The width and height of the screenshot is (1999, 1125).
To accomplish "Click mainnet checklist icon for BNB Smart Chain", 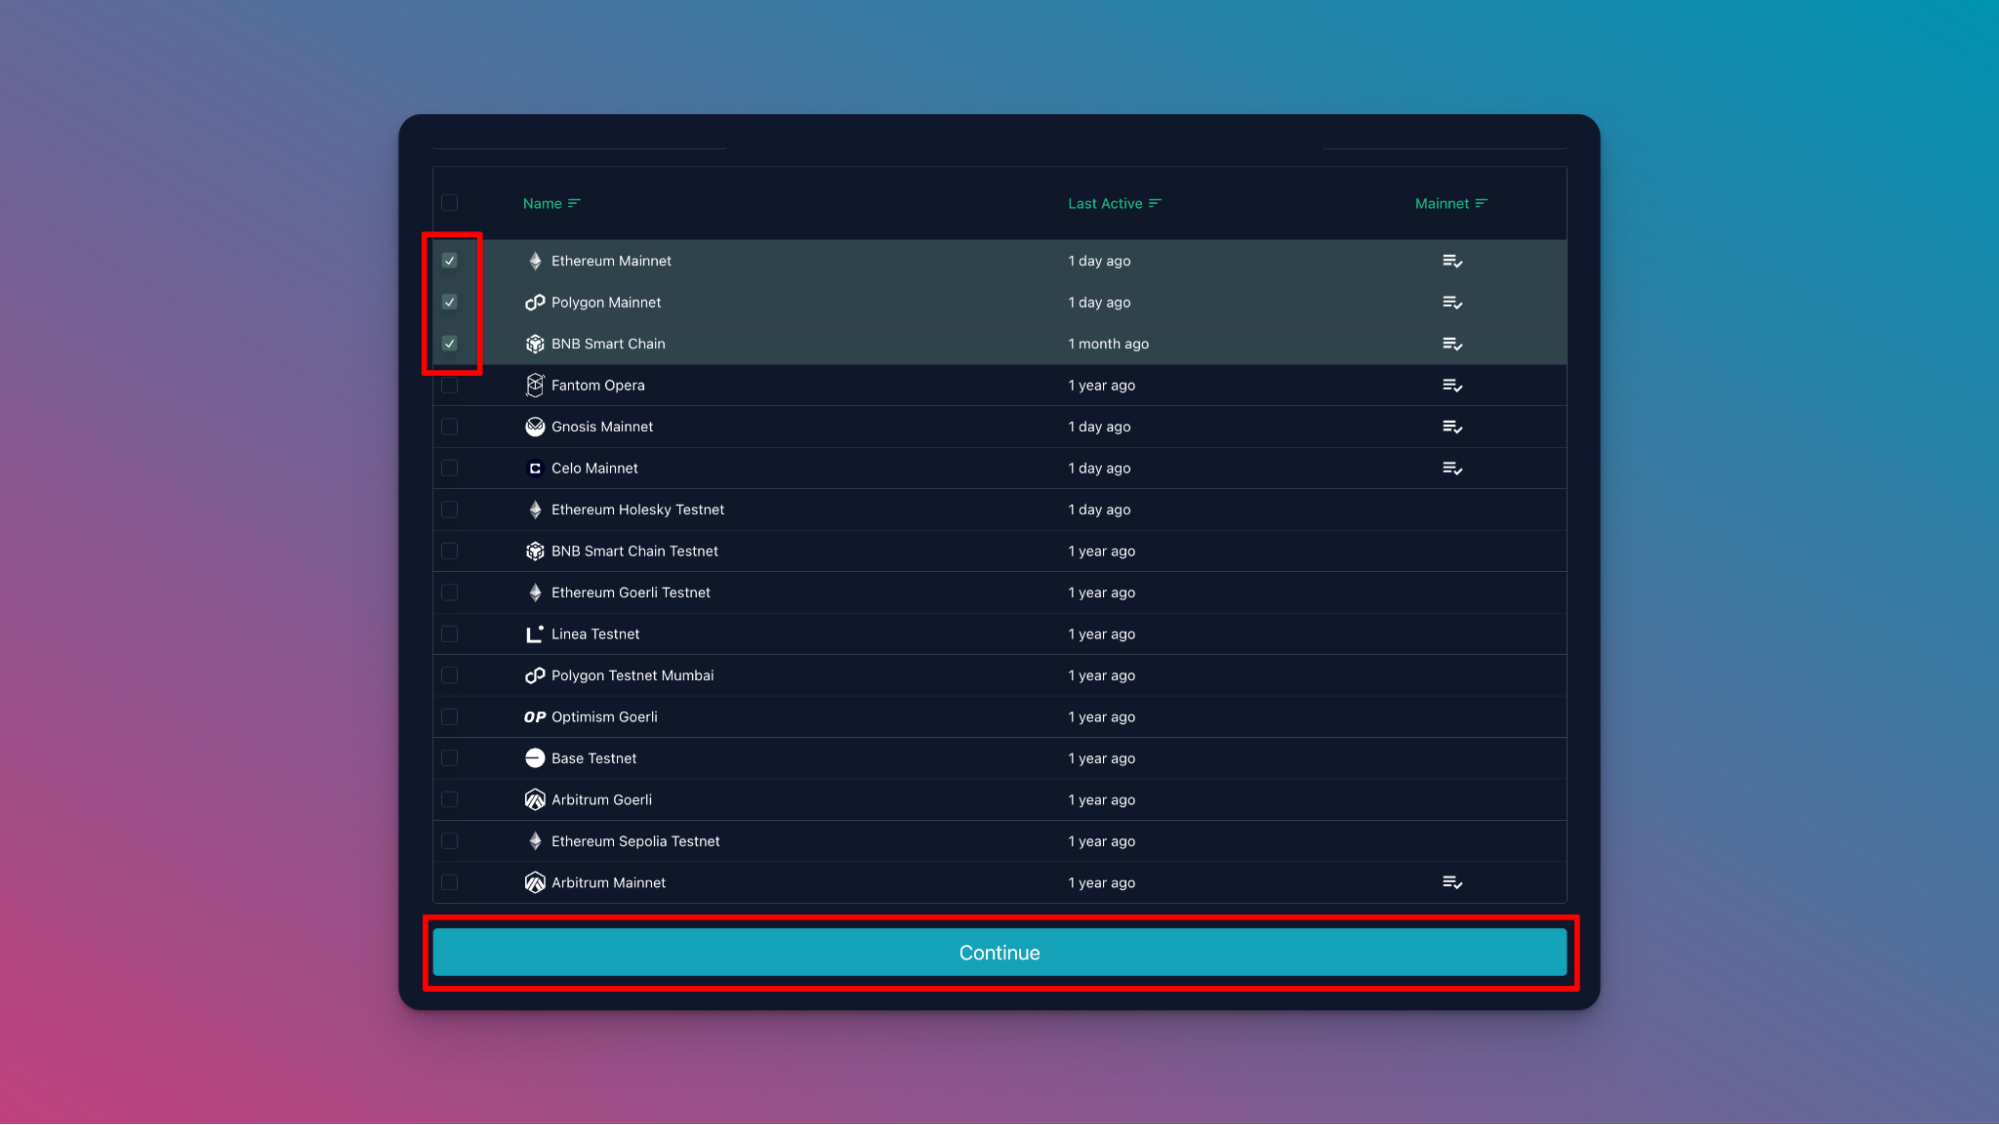I will click(x=1452, y=344).
